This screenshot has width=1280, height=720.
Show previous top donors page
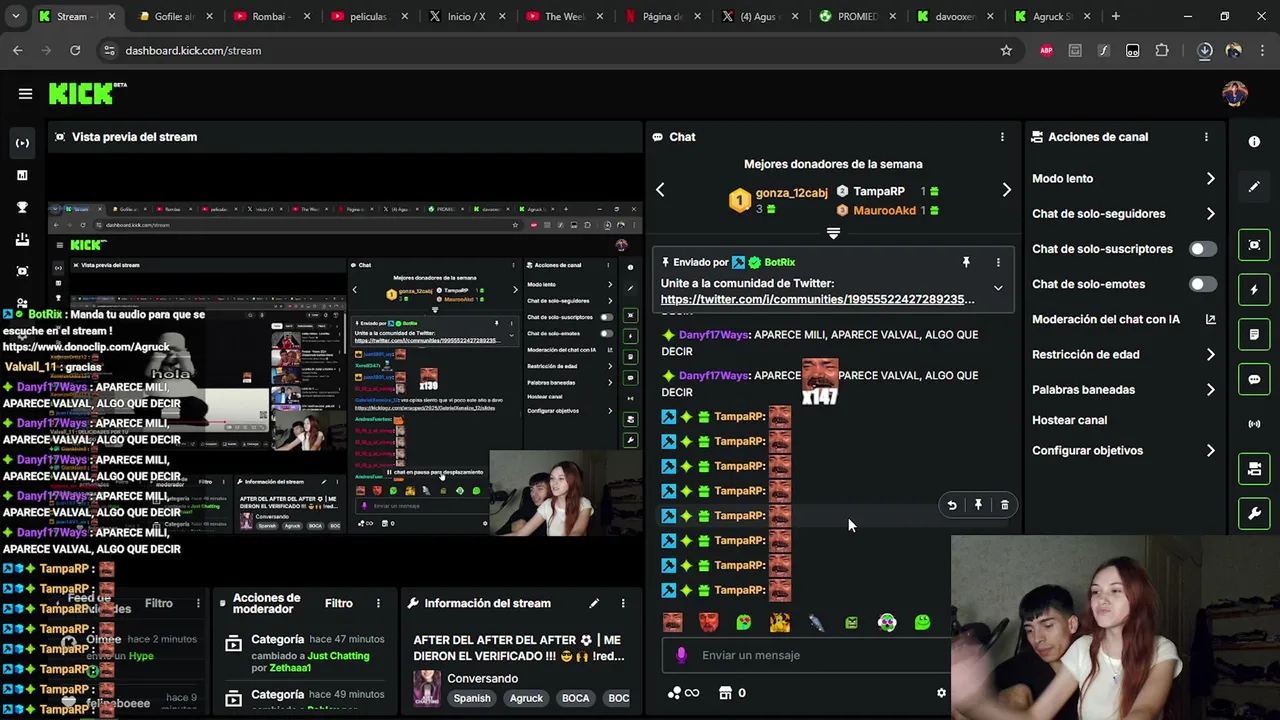pos(660,190)
